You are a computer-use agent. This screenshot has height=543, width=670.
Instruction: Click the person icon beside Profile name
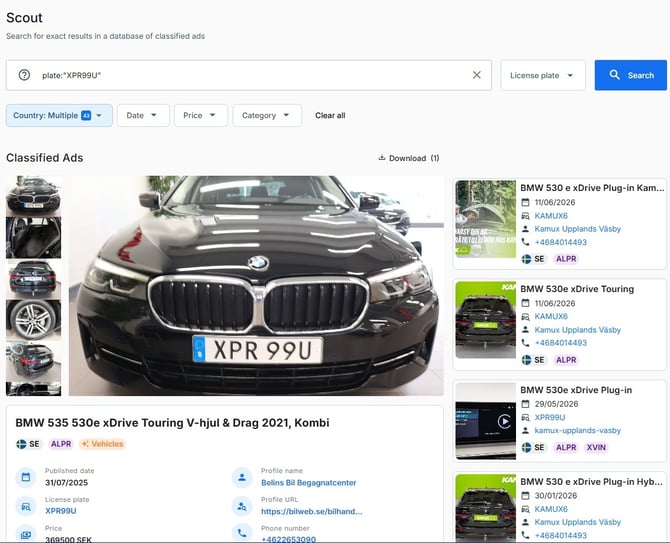coord(242,477)
